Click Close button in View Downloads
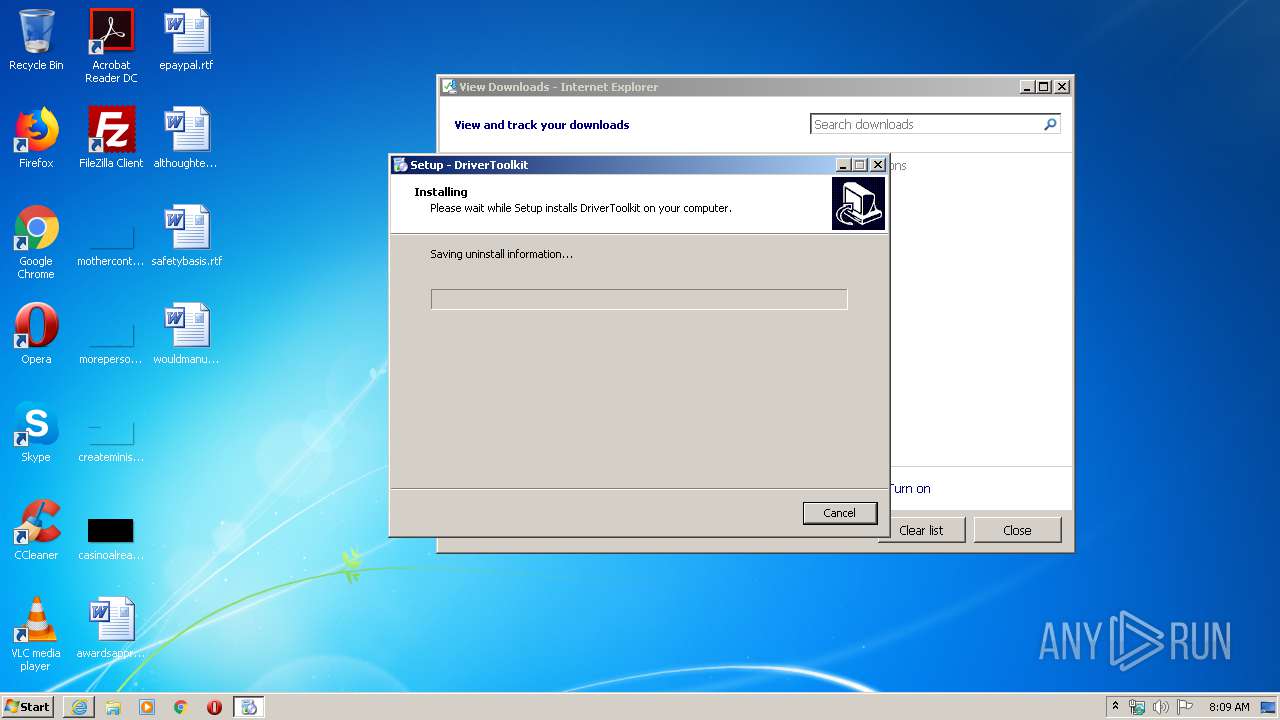This screenshot has width=1280, height=720. point(1017,530)
